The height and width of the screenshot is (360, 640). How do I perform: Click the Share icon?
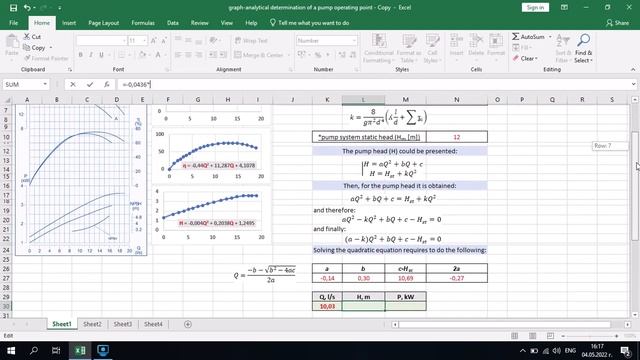click(x=609, y=23)
